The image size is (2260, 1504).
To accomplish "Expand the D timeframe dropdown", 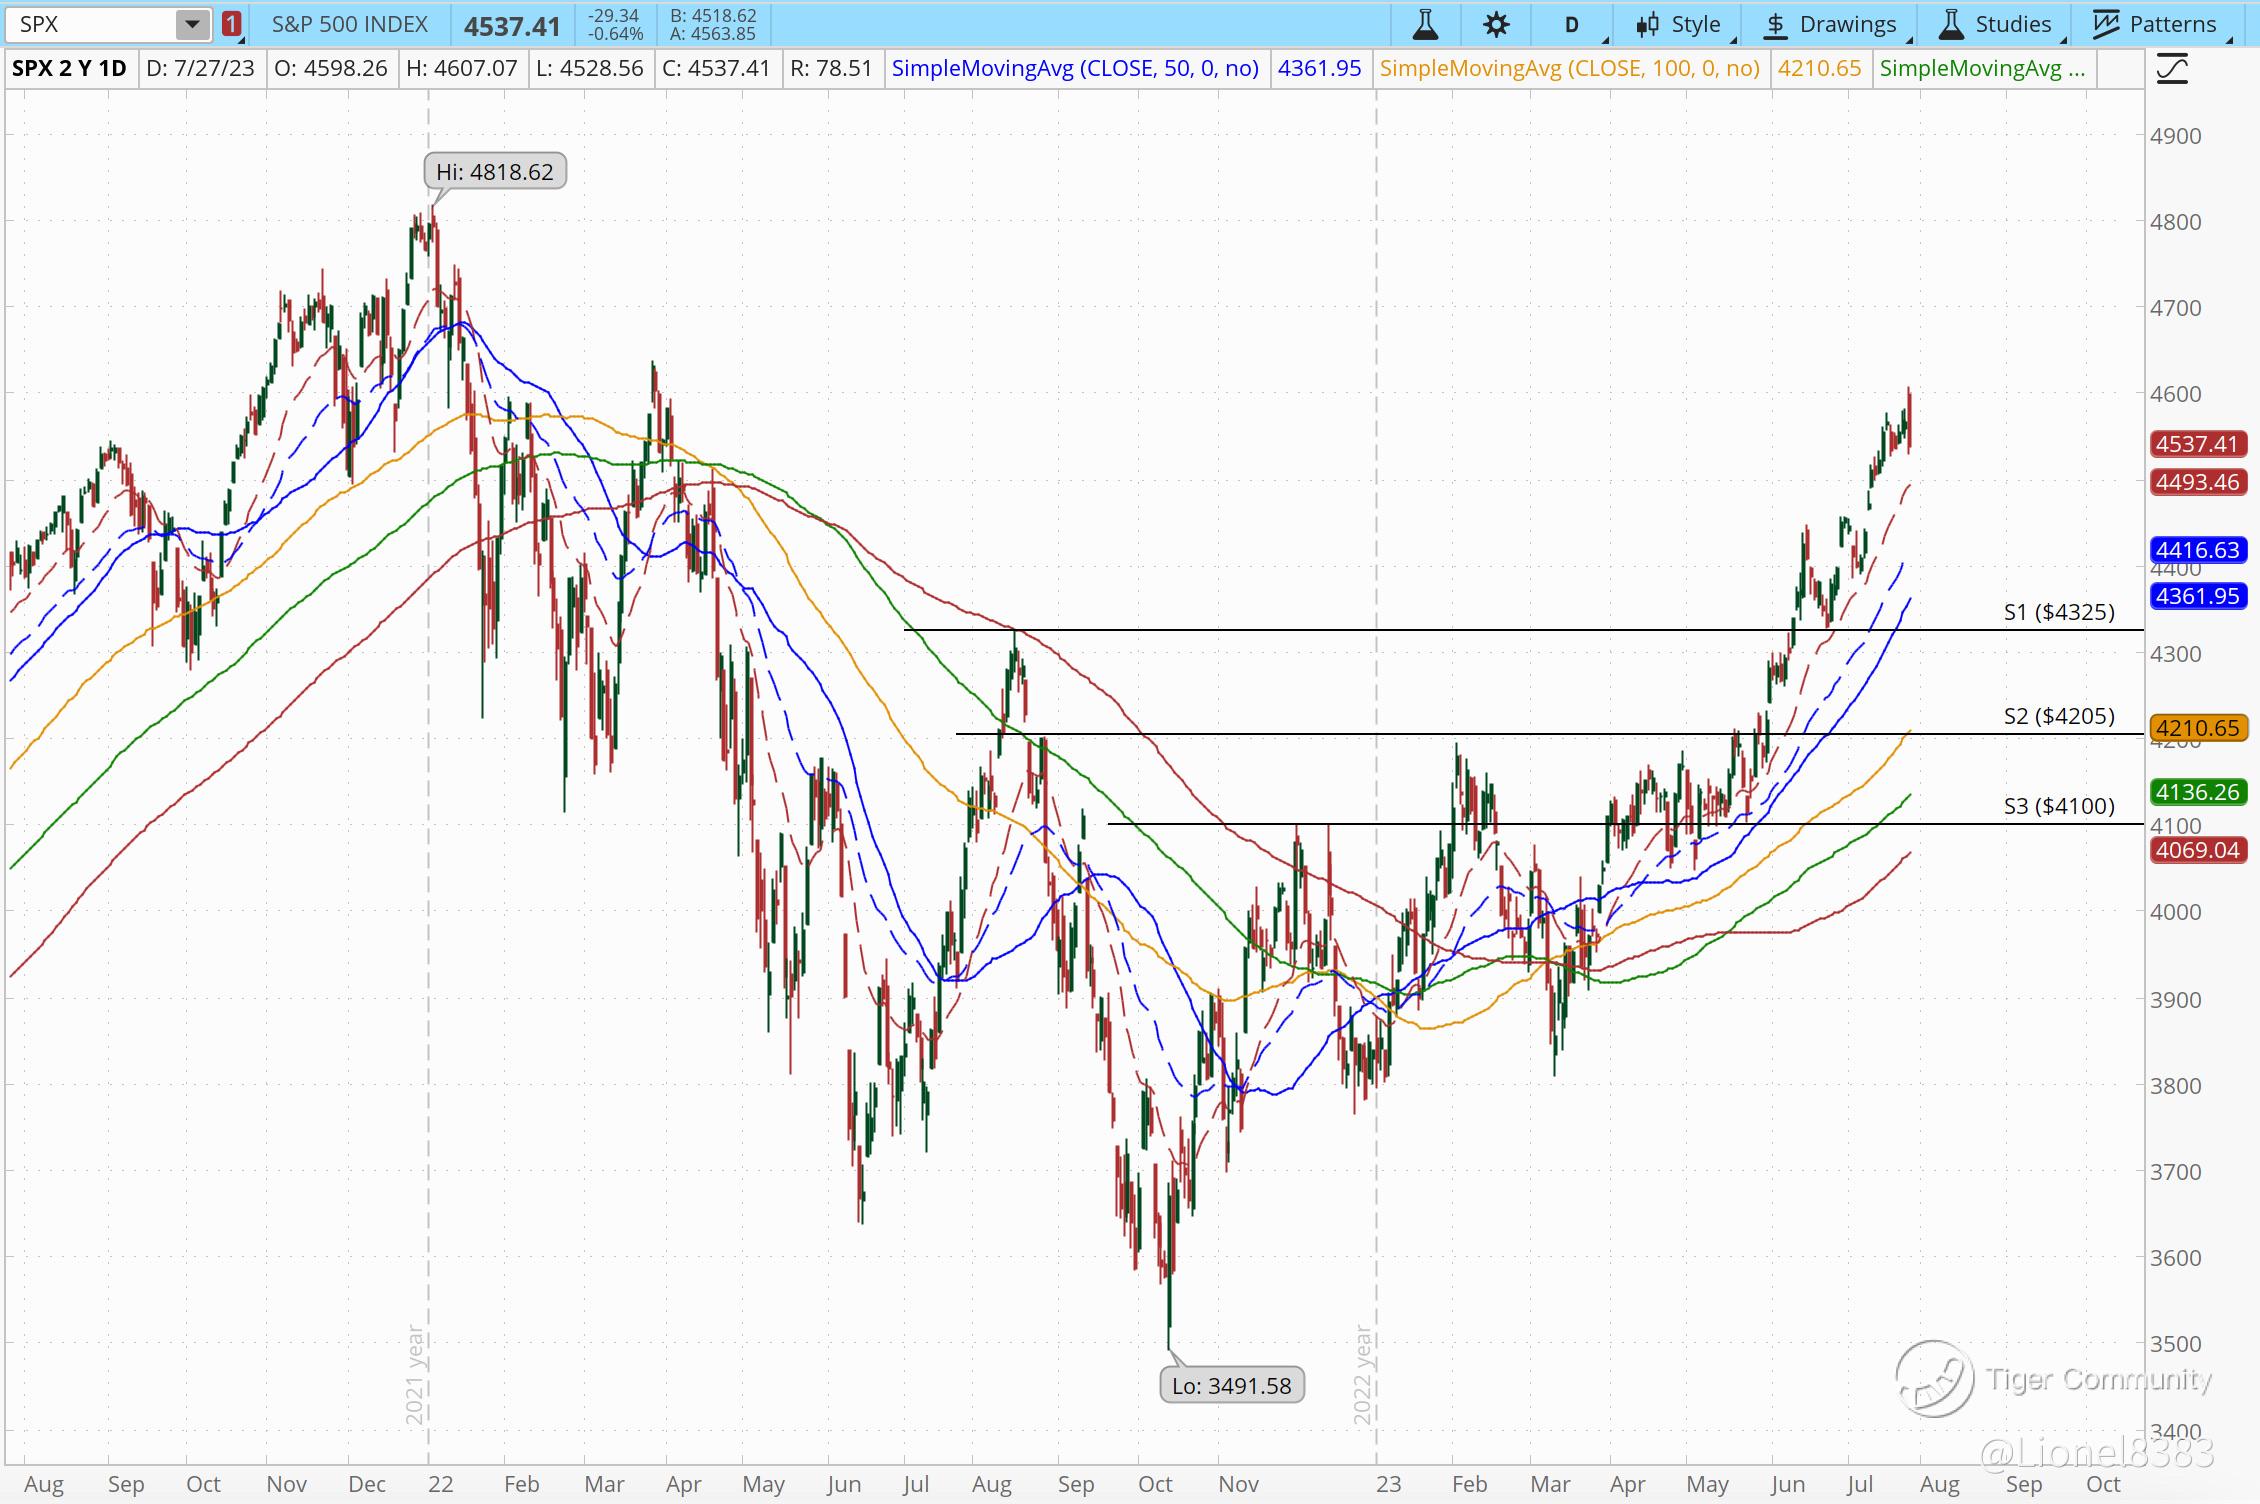I will click(1573, 24).
